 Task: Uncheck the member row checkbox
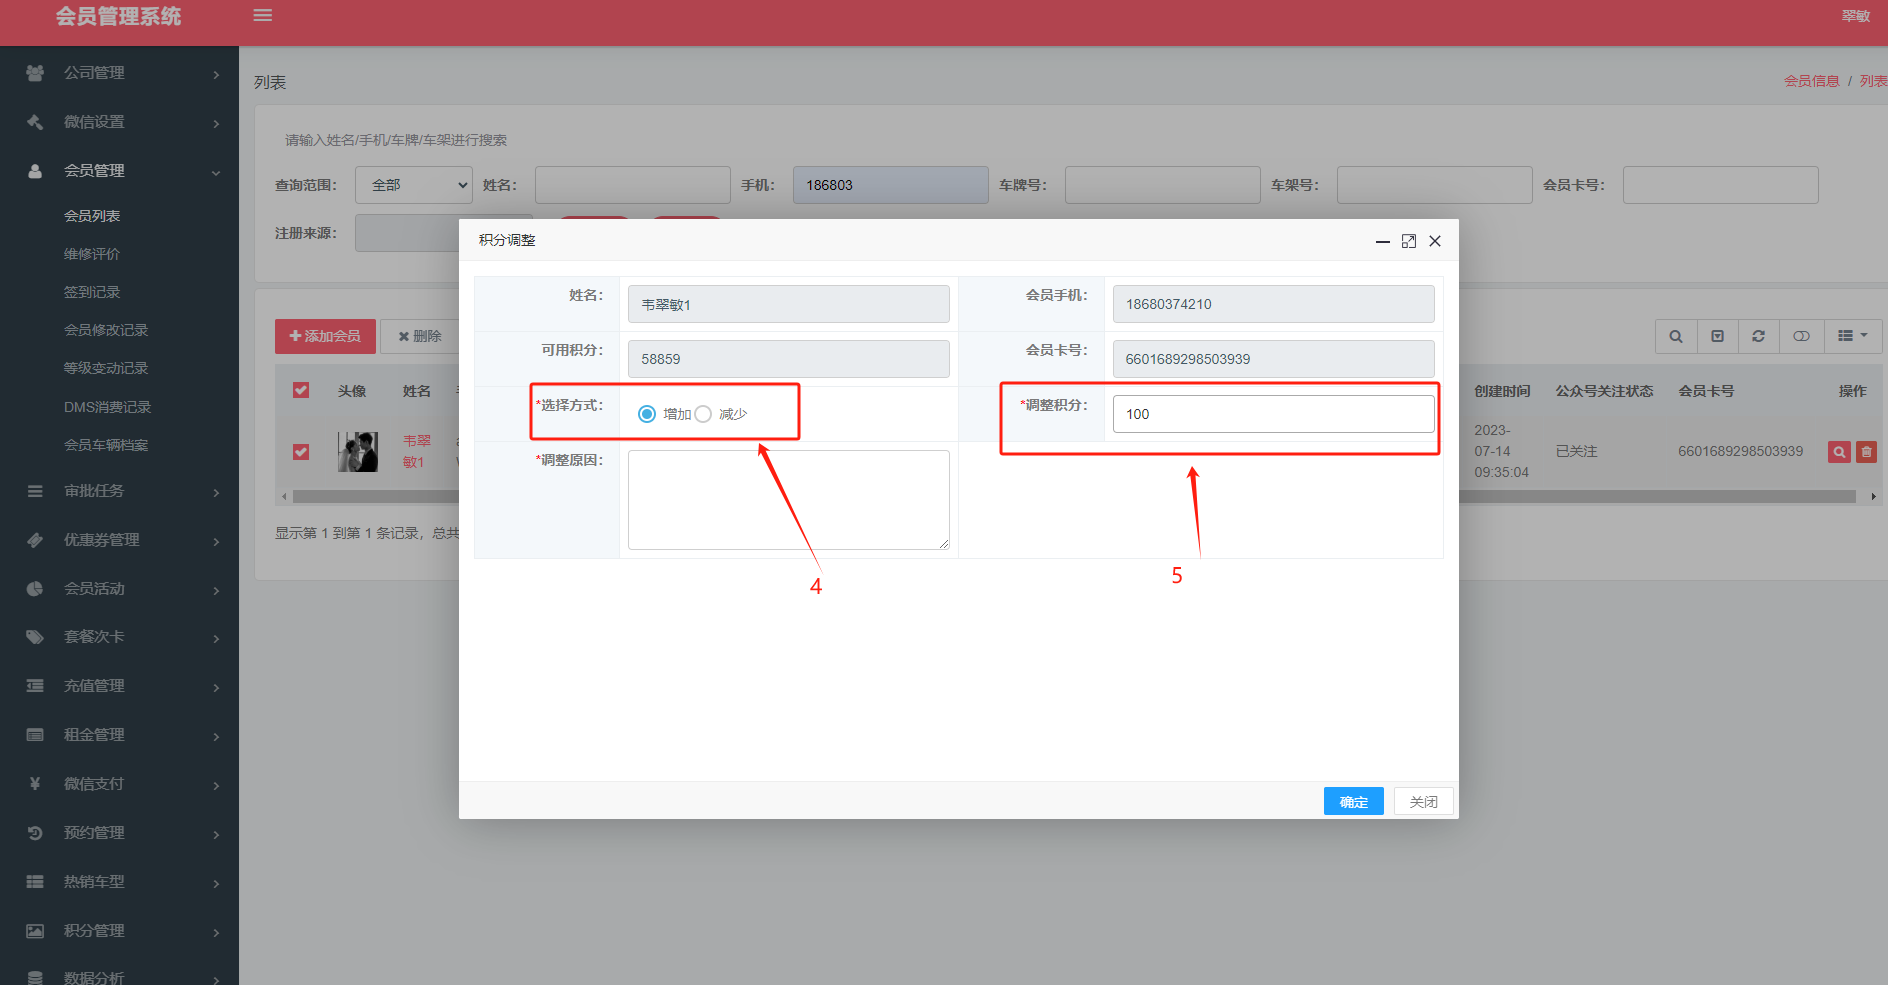click(x=301, y=452)
